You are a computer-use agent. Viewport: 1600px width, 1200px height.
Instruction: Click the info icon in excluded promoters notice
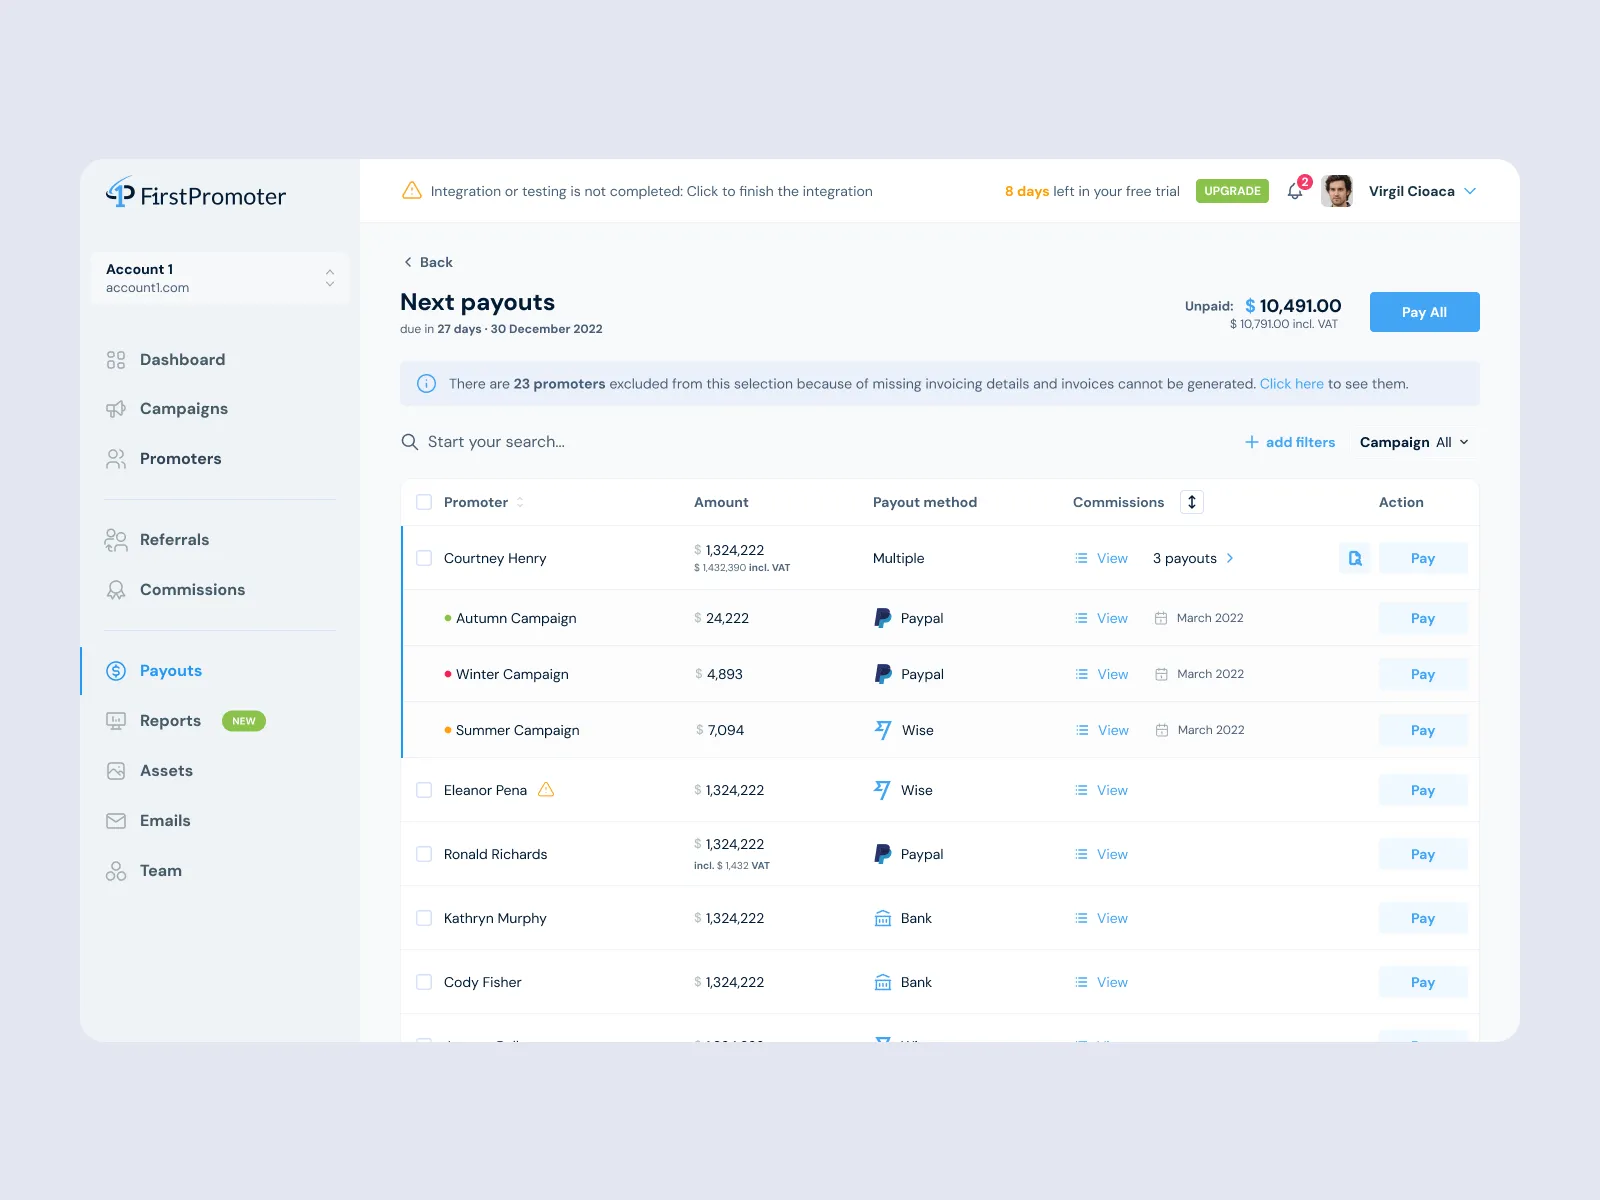[x=426, y=383]
